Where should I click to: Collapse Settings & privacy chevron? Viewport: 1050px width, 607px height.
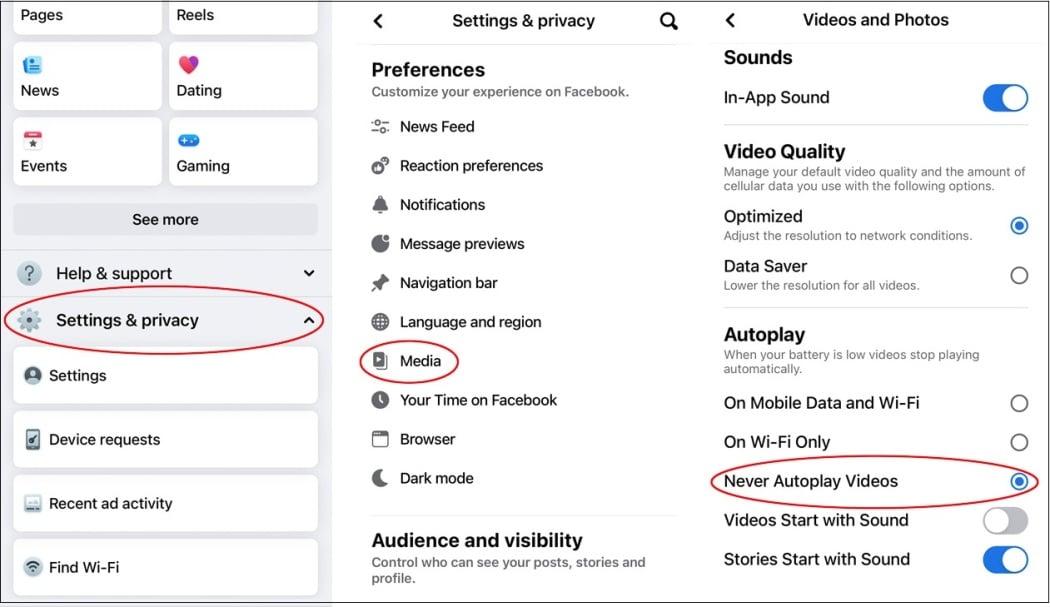coord(309,320)
